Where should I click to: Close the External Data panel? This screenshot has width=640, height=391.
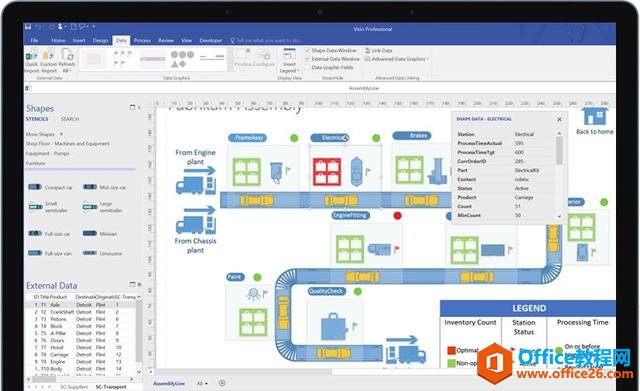point(139,284)
